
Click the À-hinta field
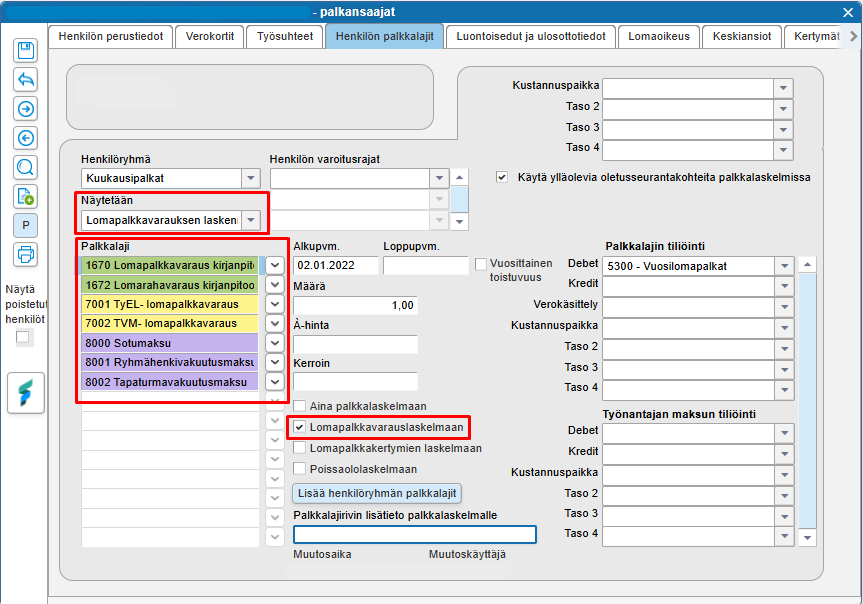coord(355,344)
